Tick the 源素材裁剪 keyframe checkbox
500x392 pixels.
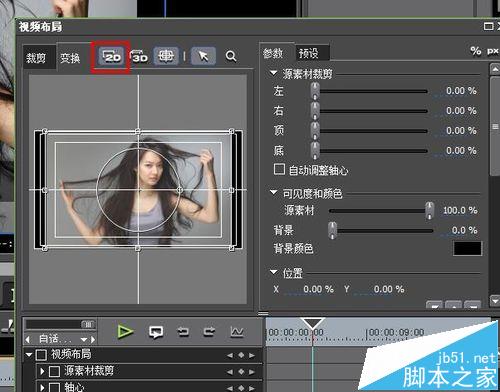coord(54,371)
